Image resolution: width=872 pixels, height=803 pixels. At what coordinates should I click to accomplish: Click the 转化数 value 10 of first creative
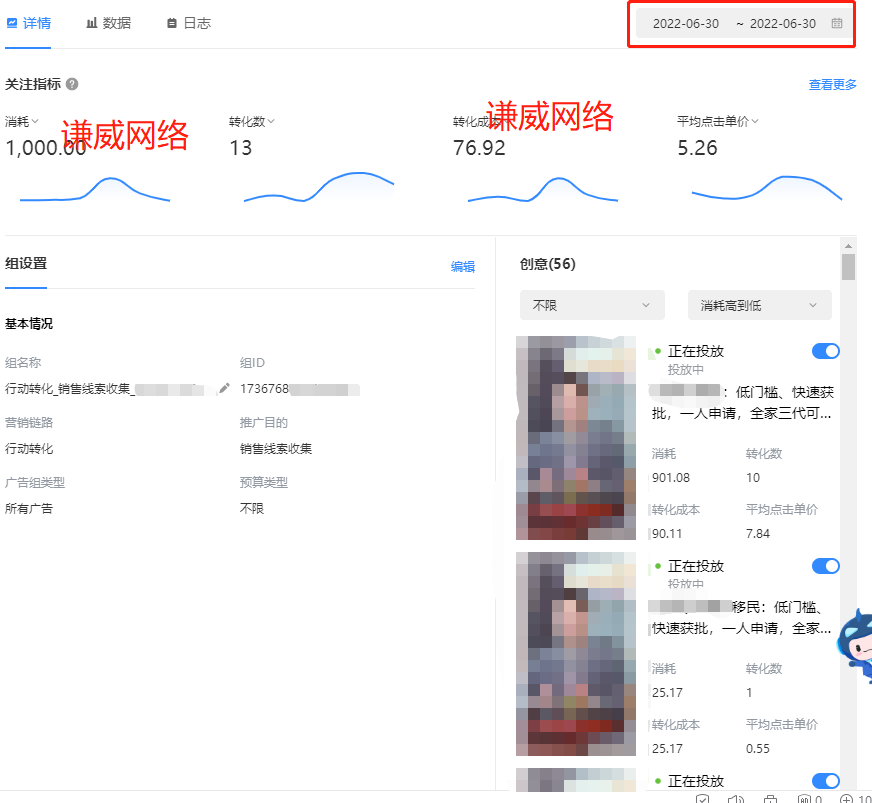tap(752, 478)
